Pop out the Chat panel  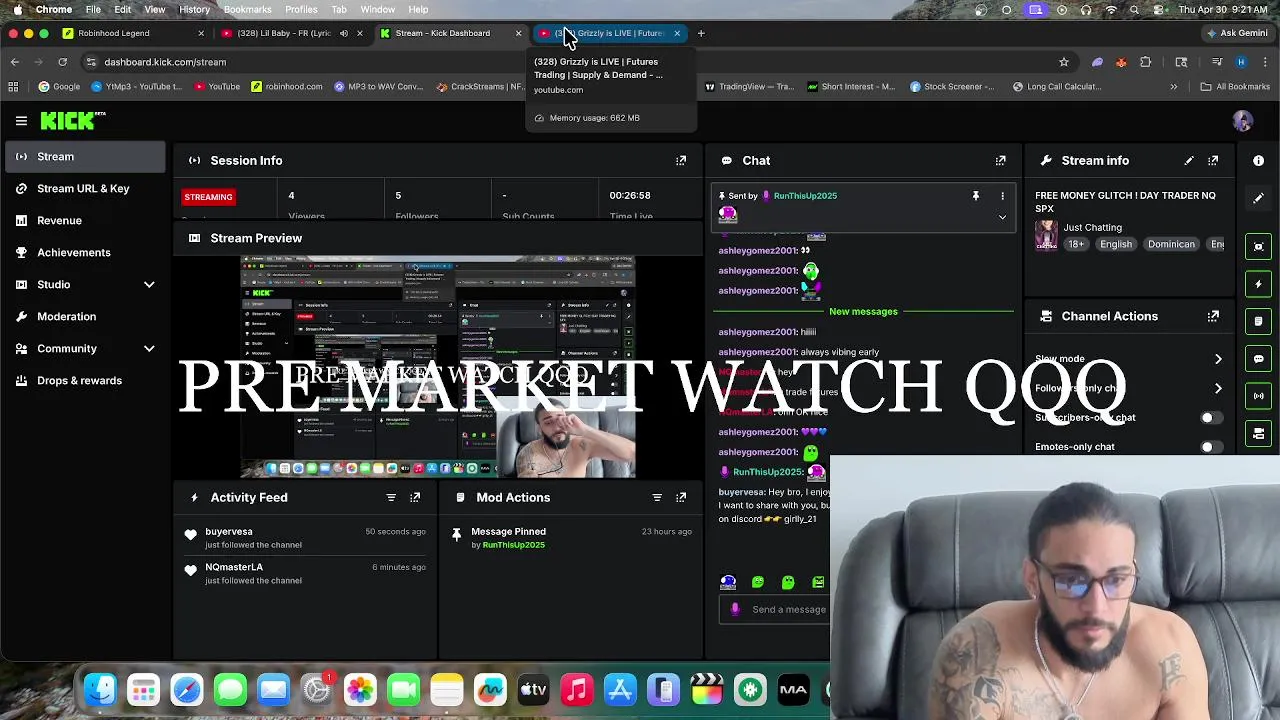coord(1000,160)
